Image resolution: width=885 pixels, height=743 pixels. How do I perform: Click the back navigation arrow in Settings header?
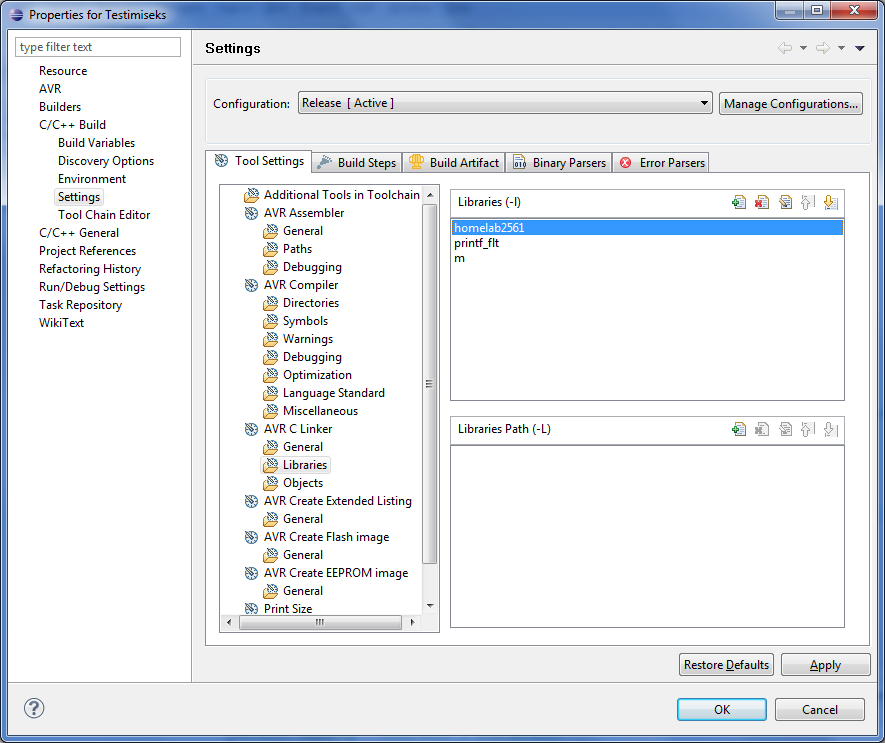785,48
